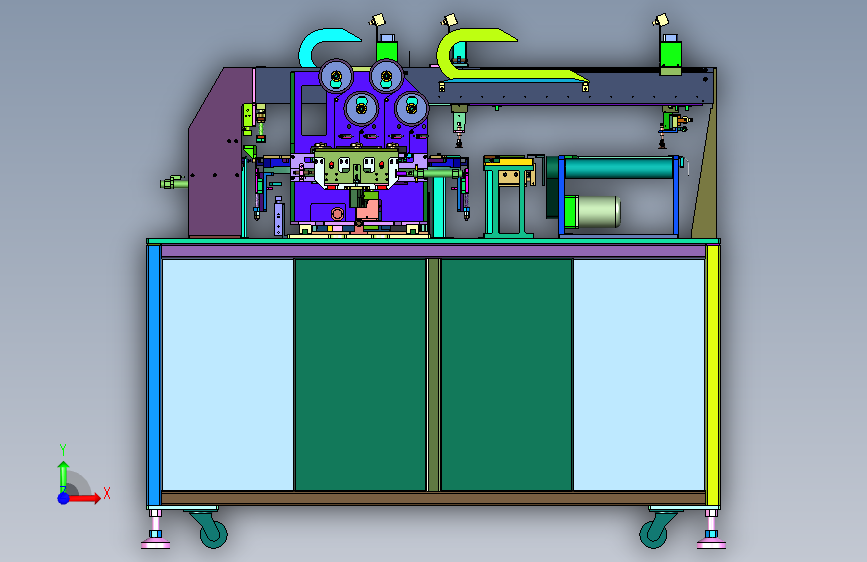
Task: Pick the brown bottom rail of the cabinet
Action: pos(434,498)
